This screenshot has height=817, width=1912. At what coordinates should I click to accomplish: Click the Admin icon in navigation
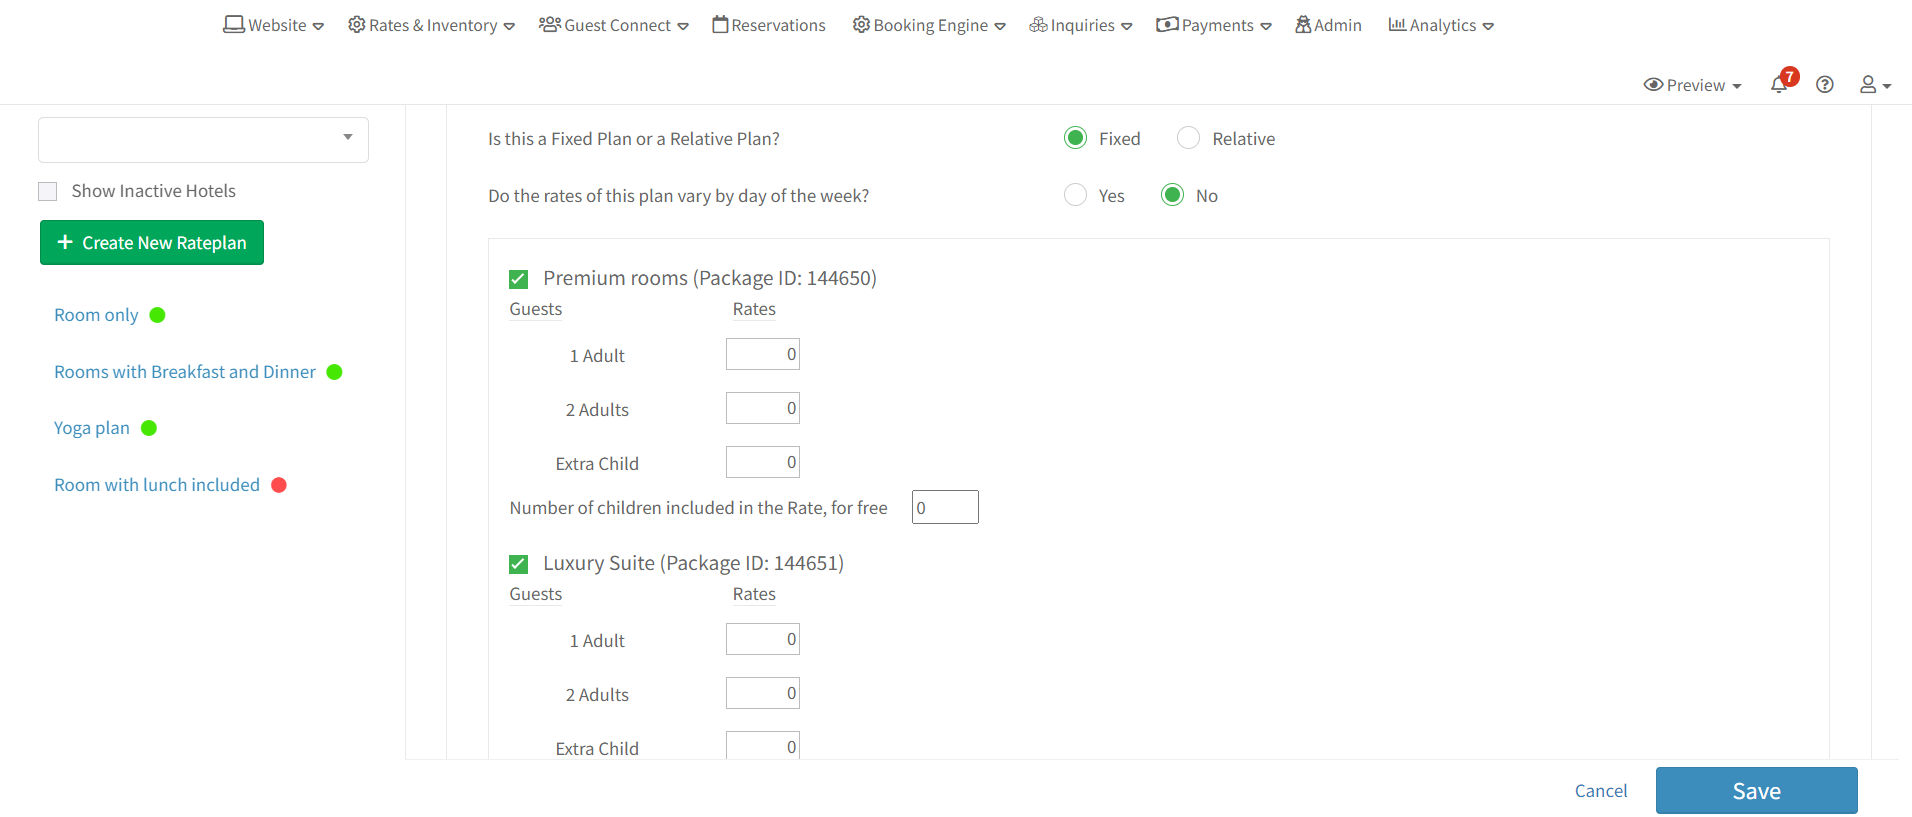pyautogui.click(x=1303, y=25)
